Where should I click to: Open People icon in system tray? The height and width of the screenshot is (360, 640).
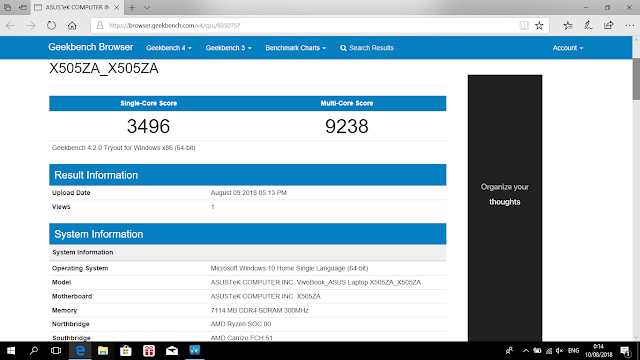click(x=509, y=351)
